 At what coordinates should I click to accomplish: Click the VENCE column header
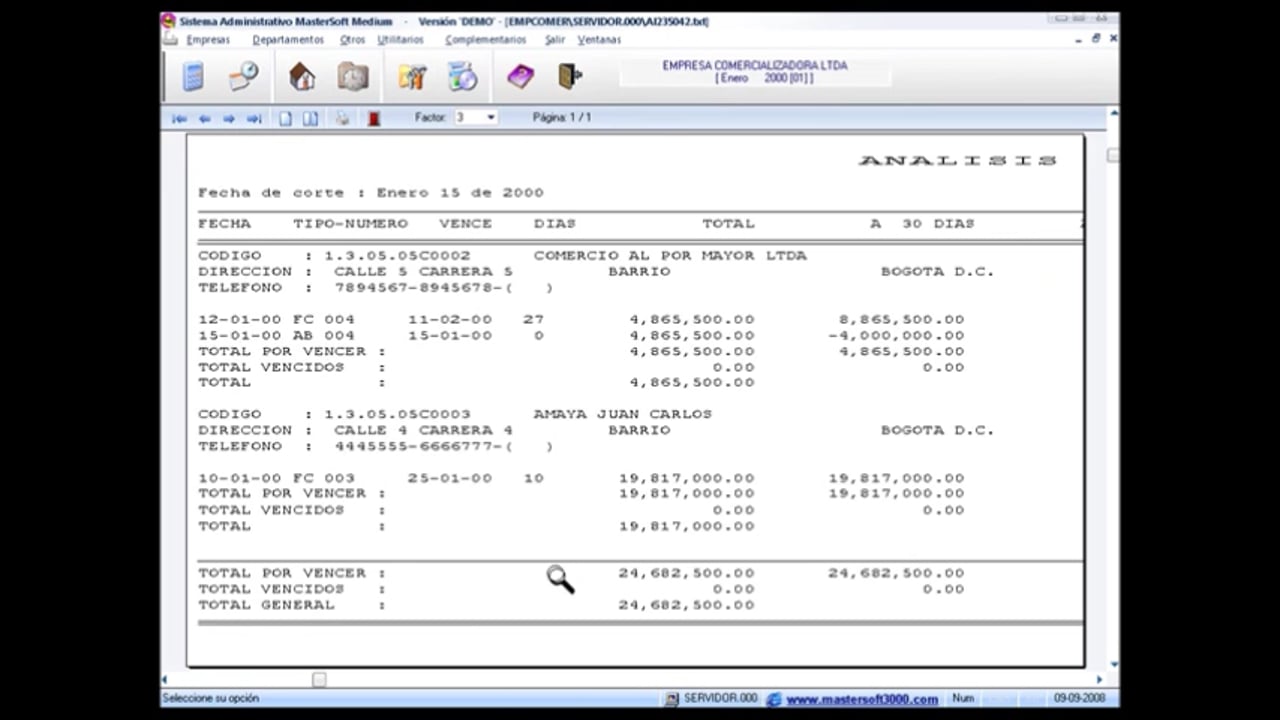tap(465, 224)
